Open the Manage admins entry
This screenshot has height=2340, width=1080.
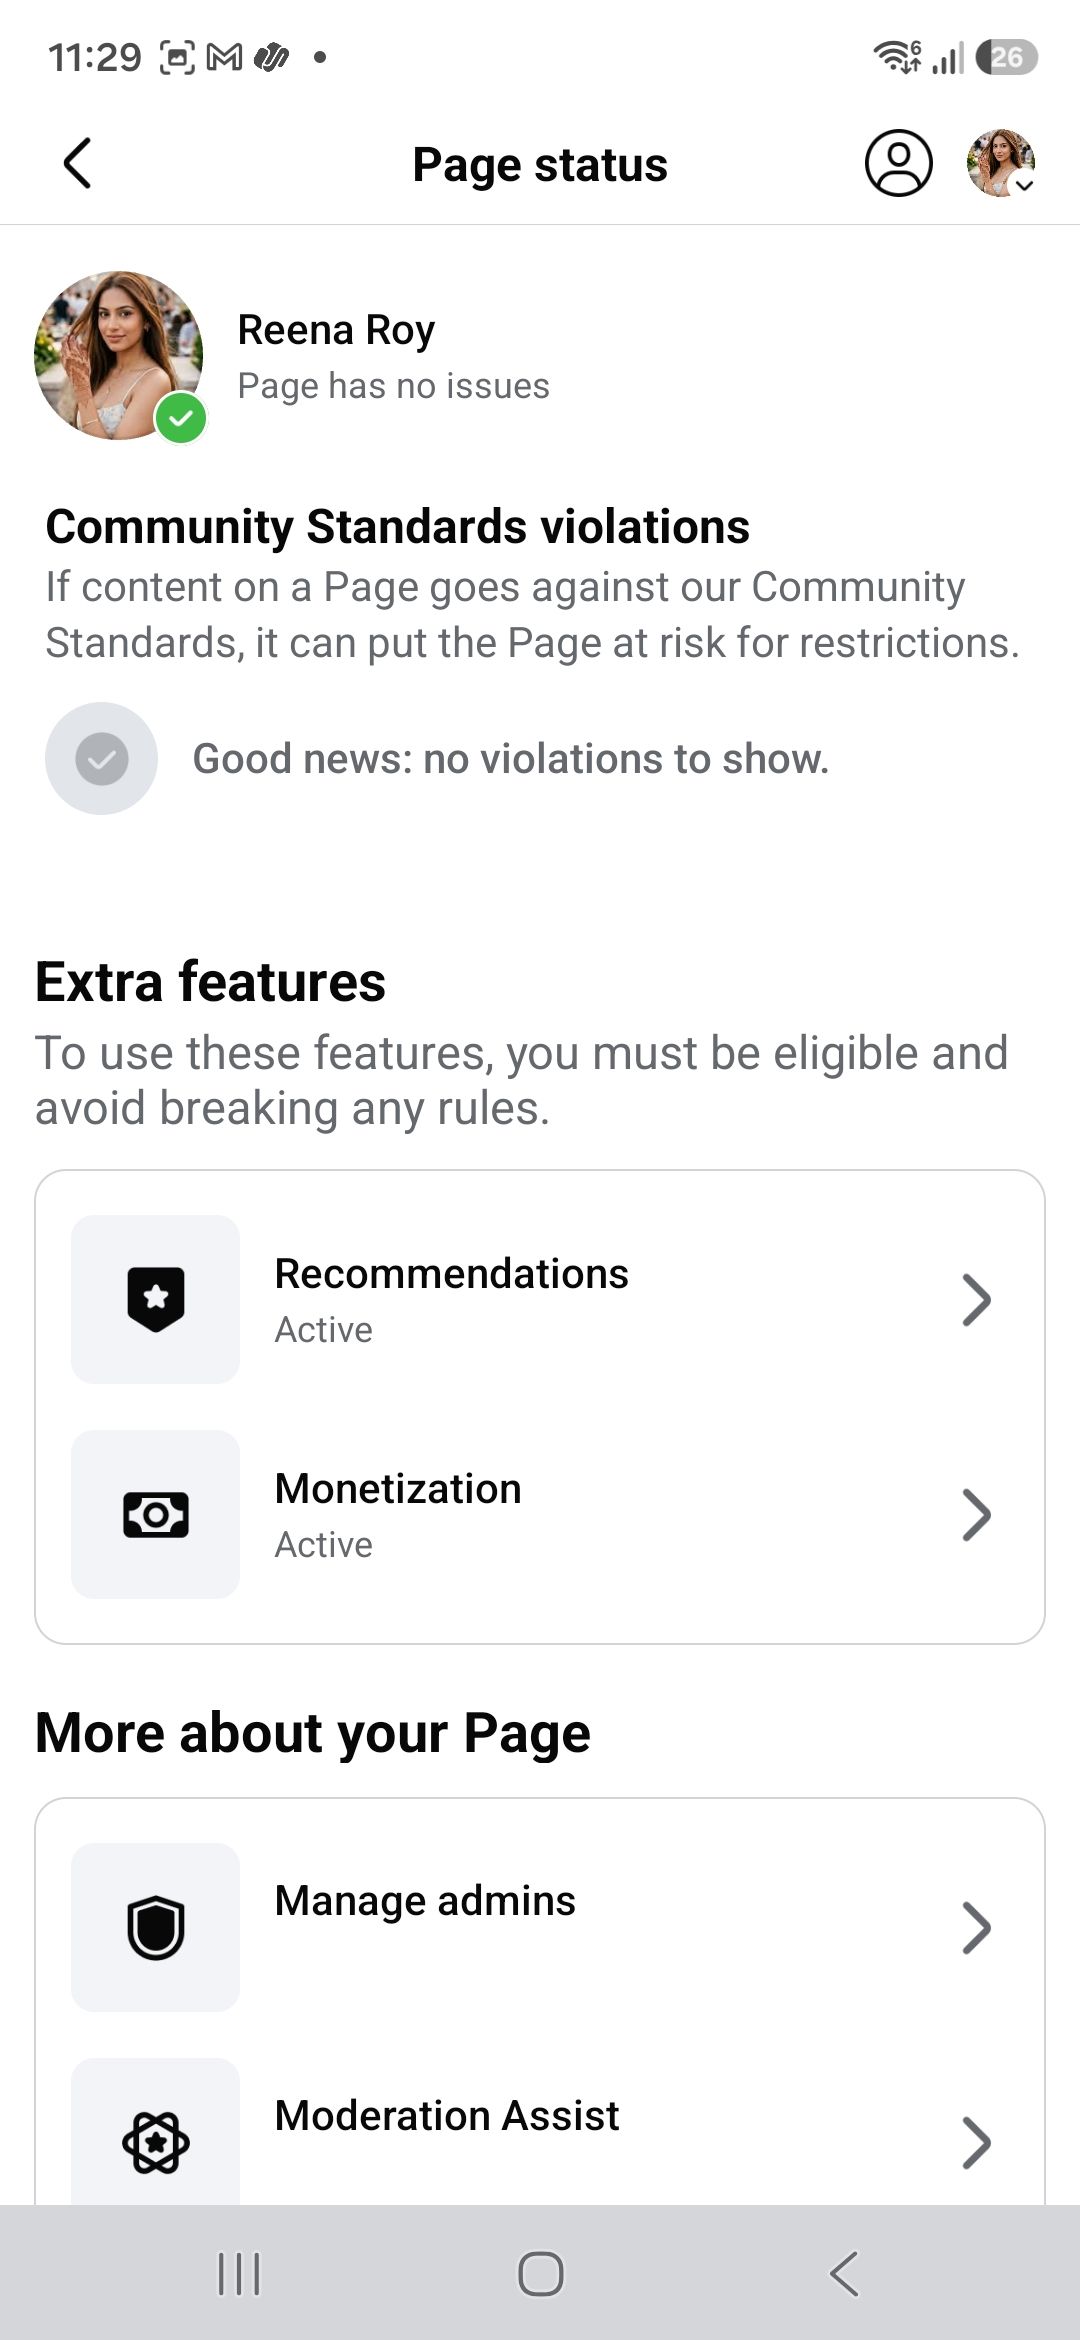point(540,1927)
